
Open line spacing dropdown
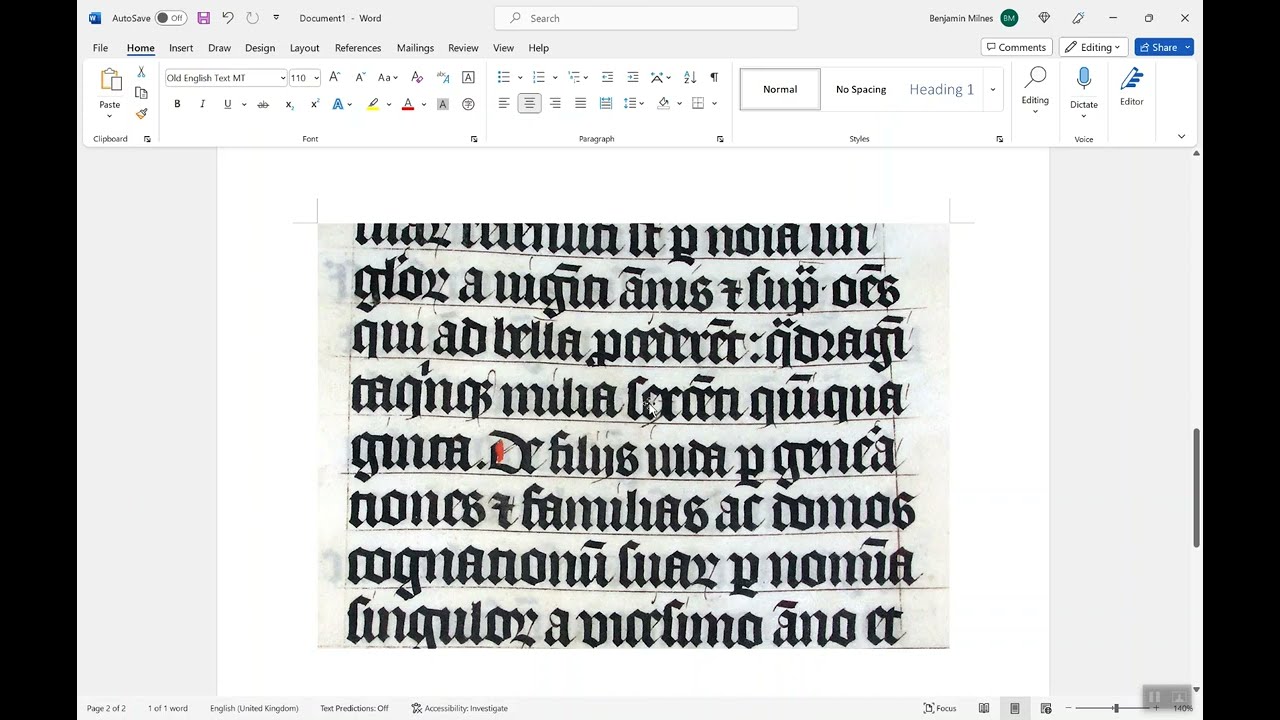coord(635,104)
